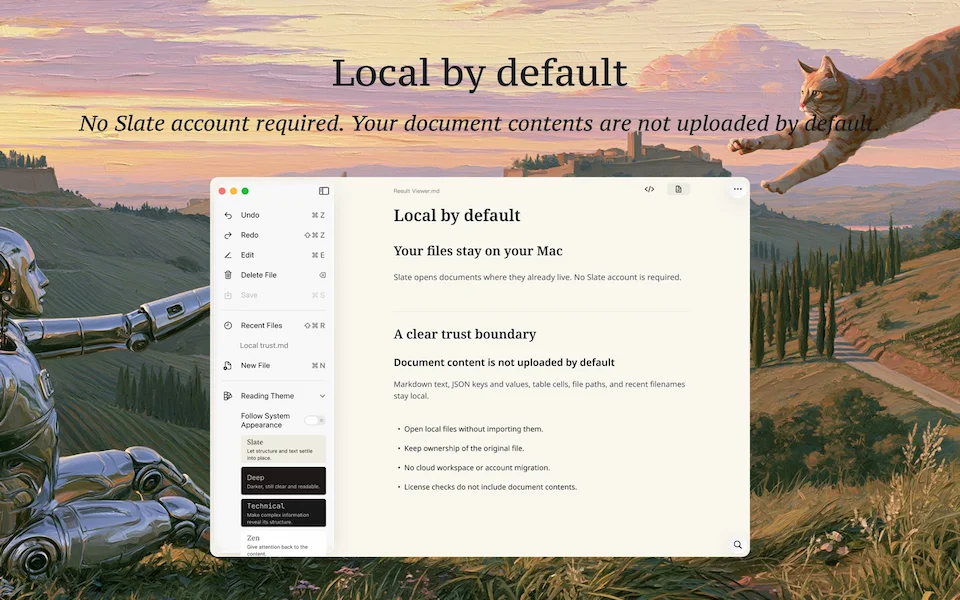Viewport: 960px width, 600px height.
Task: Create a document with New File
Action: tap(274, 366)
